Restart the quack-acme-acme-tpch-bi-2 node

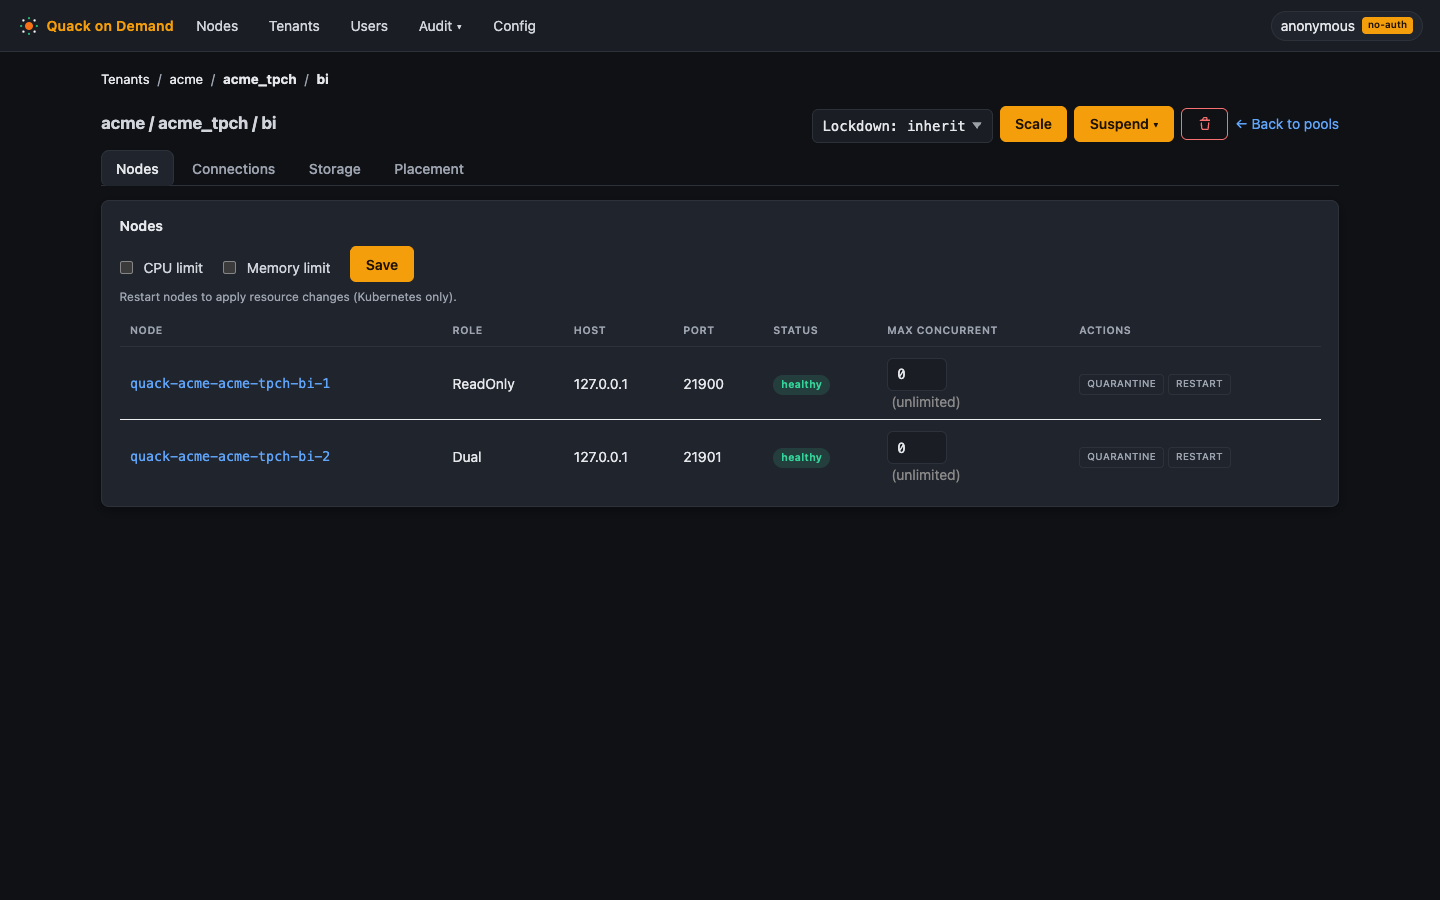1199,457
